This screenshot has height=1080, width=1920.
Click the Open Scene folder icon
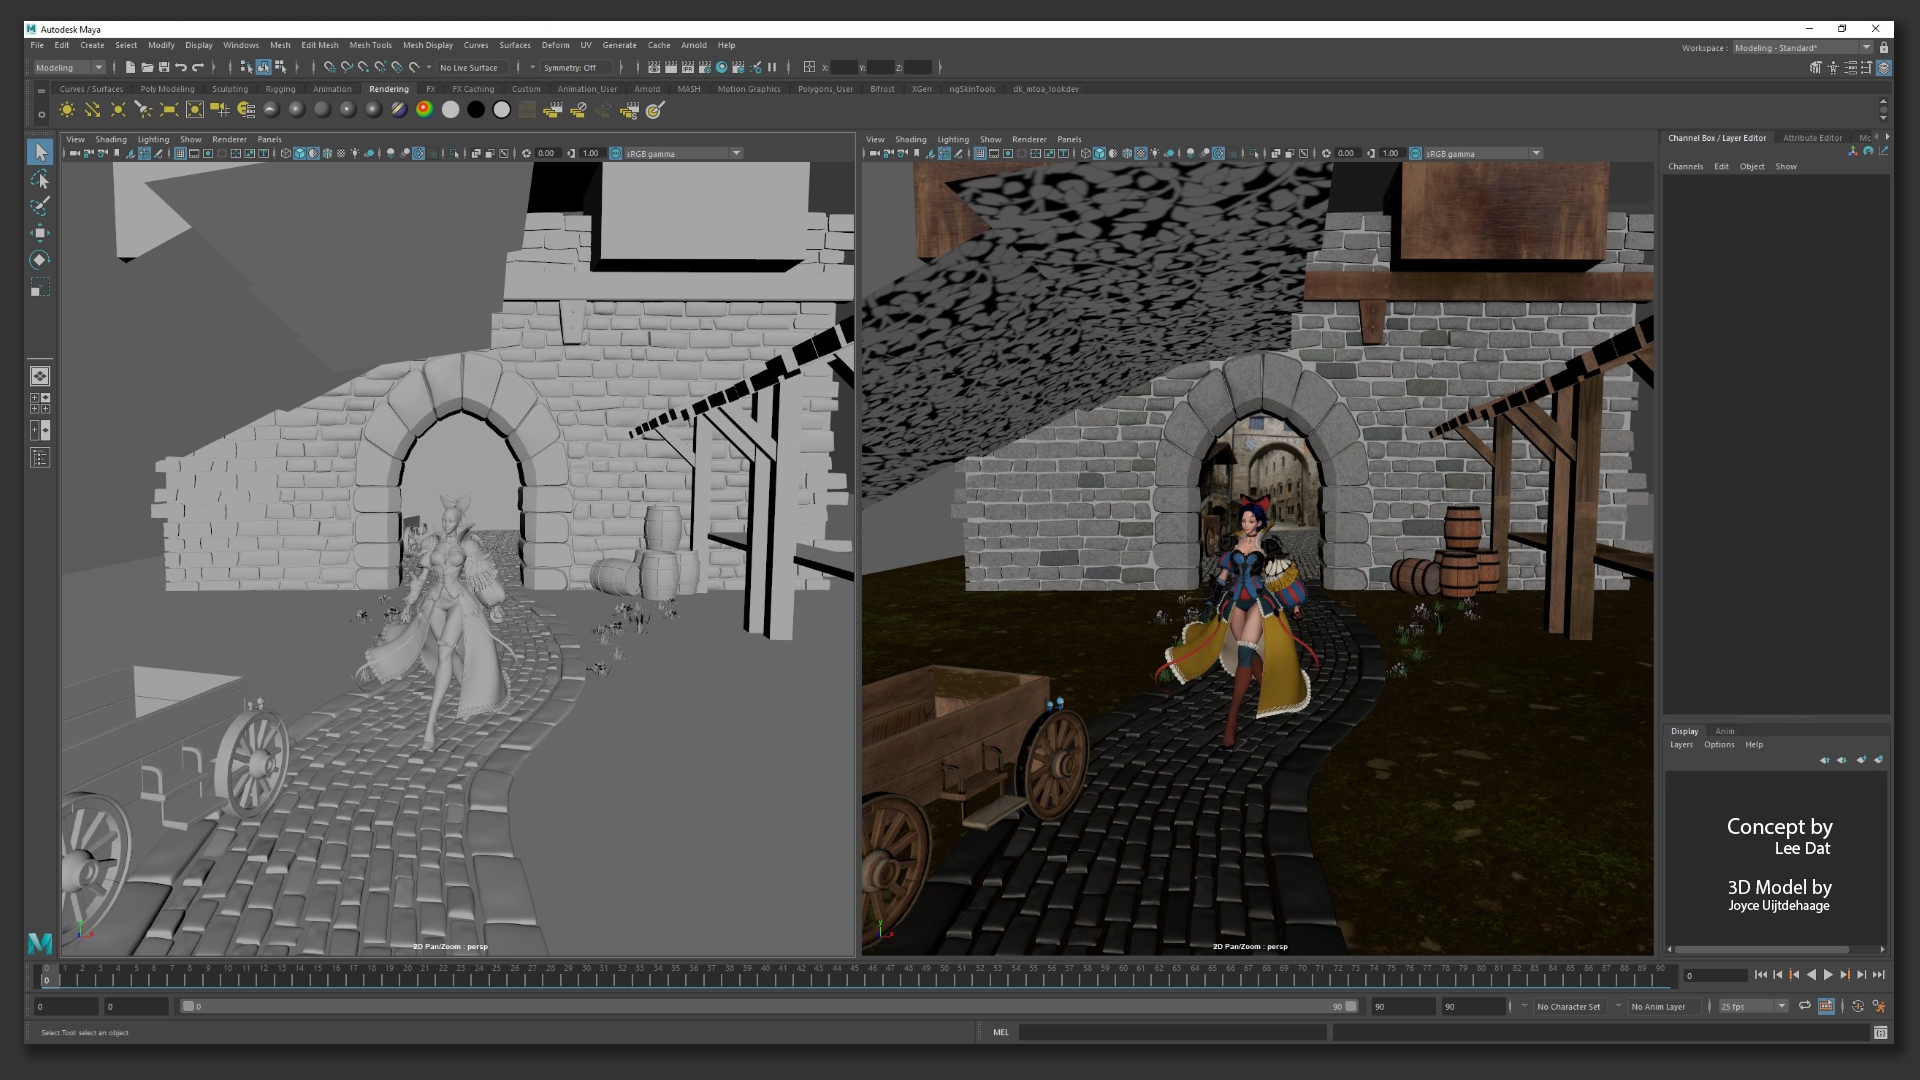(147, 67)
